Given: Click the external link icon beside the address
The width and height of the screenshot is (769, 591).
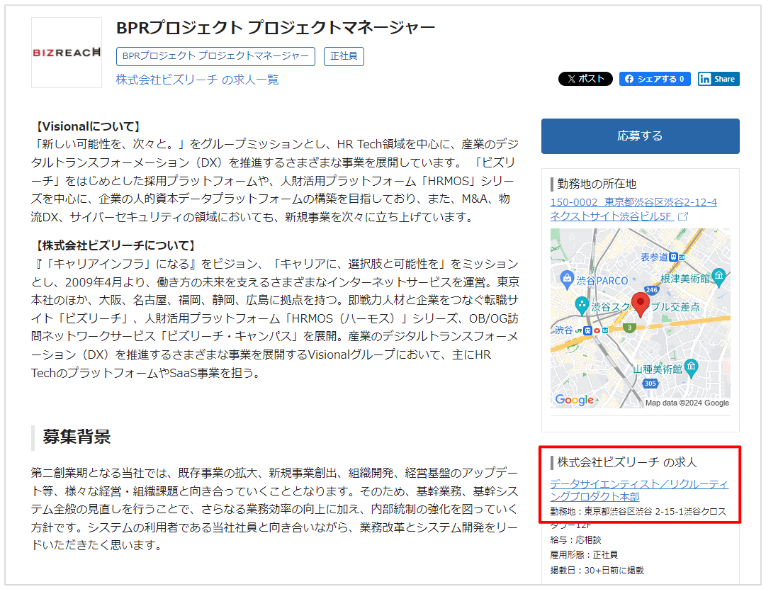Looking at the screenshot, I should (x=683, y=216).
